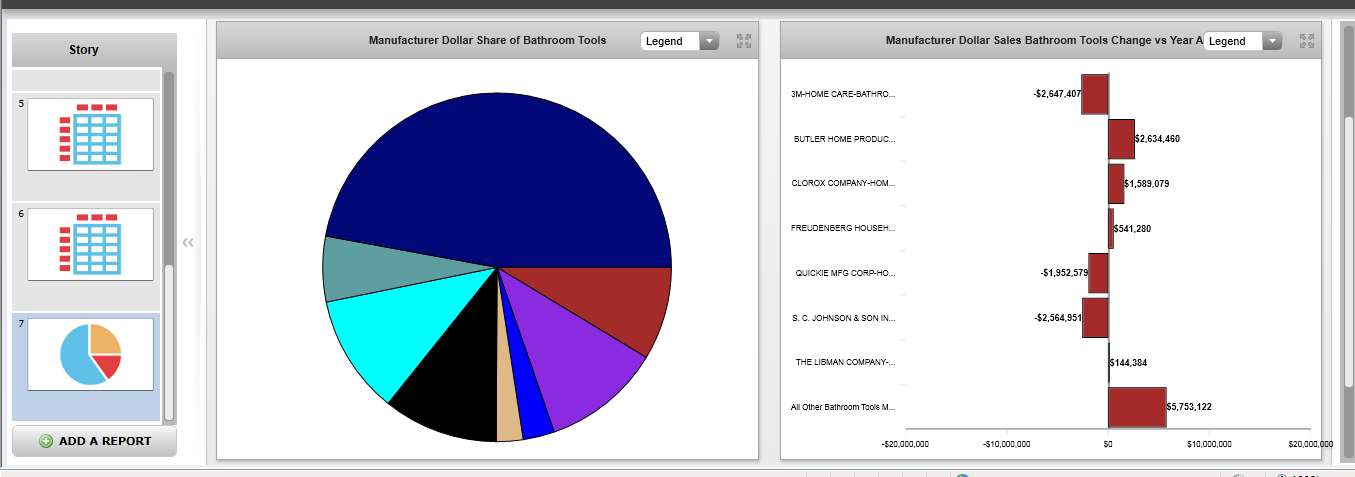
Task: Click the green plus icon on Add A Report
Action: (x=46, y=441)
